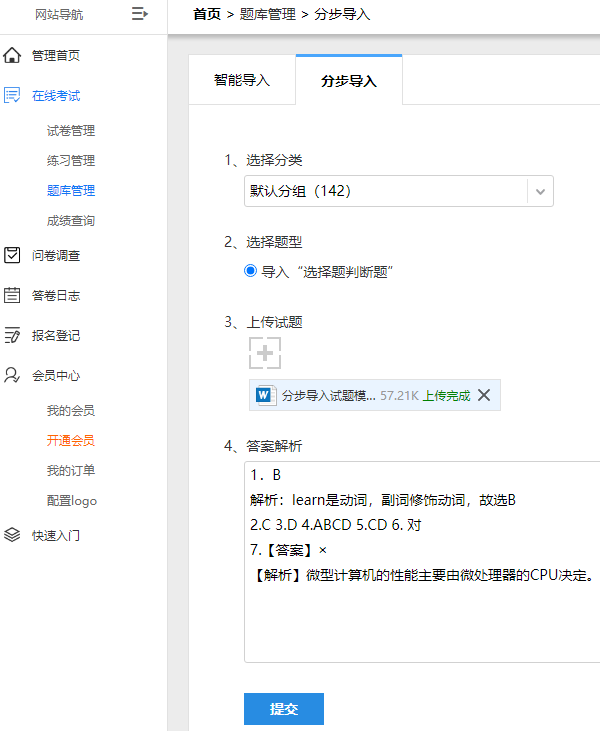Open the 默认分组 (142) category dropdown
The height and width of the screenshot is (731, 600).
coord(399,191)
